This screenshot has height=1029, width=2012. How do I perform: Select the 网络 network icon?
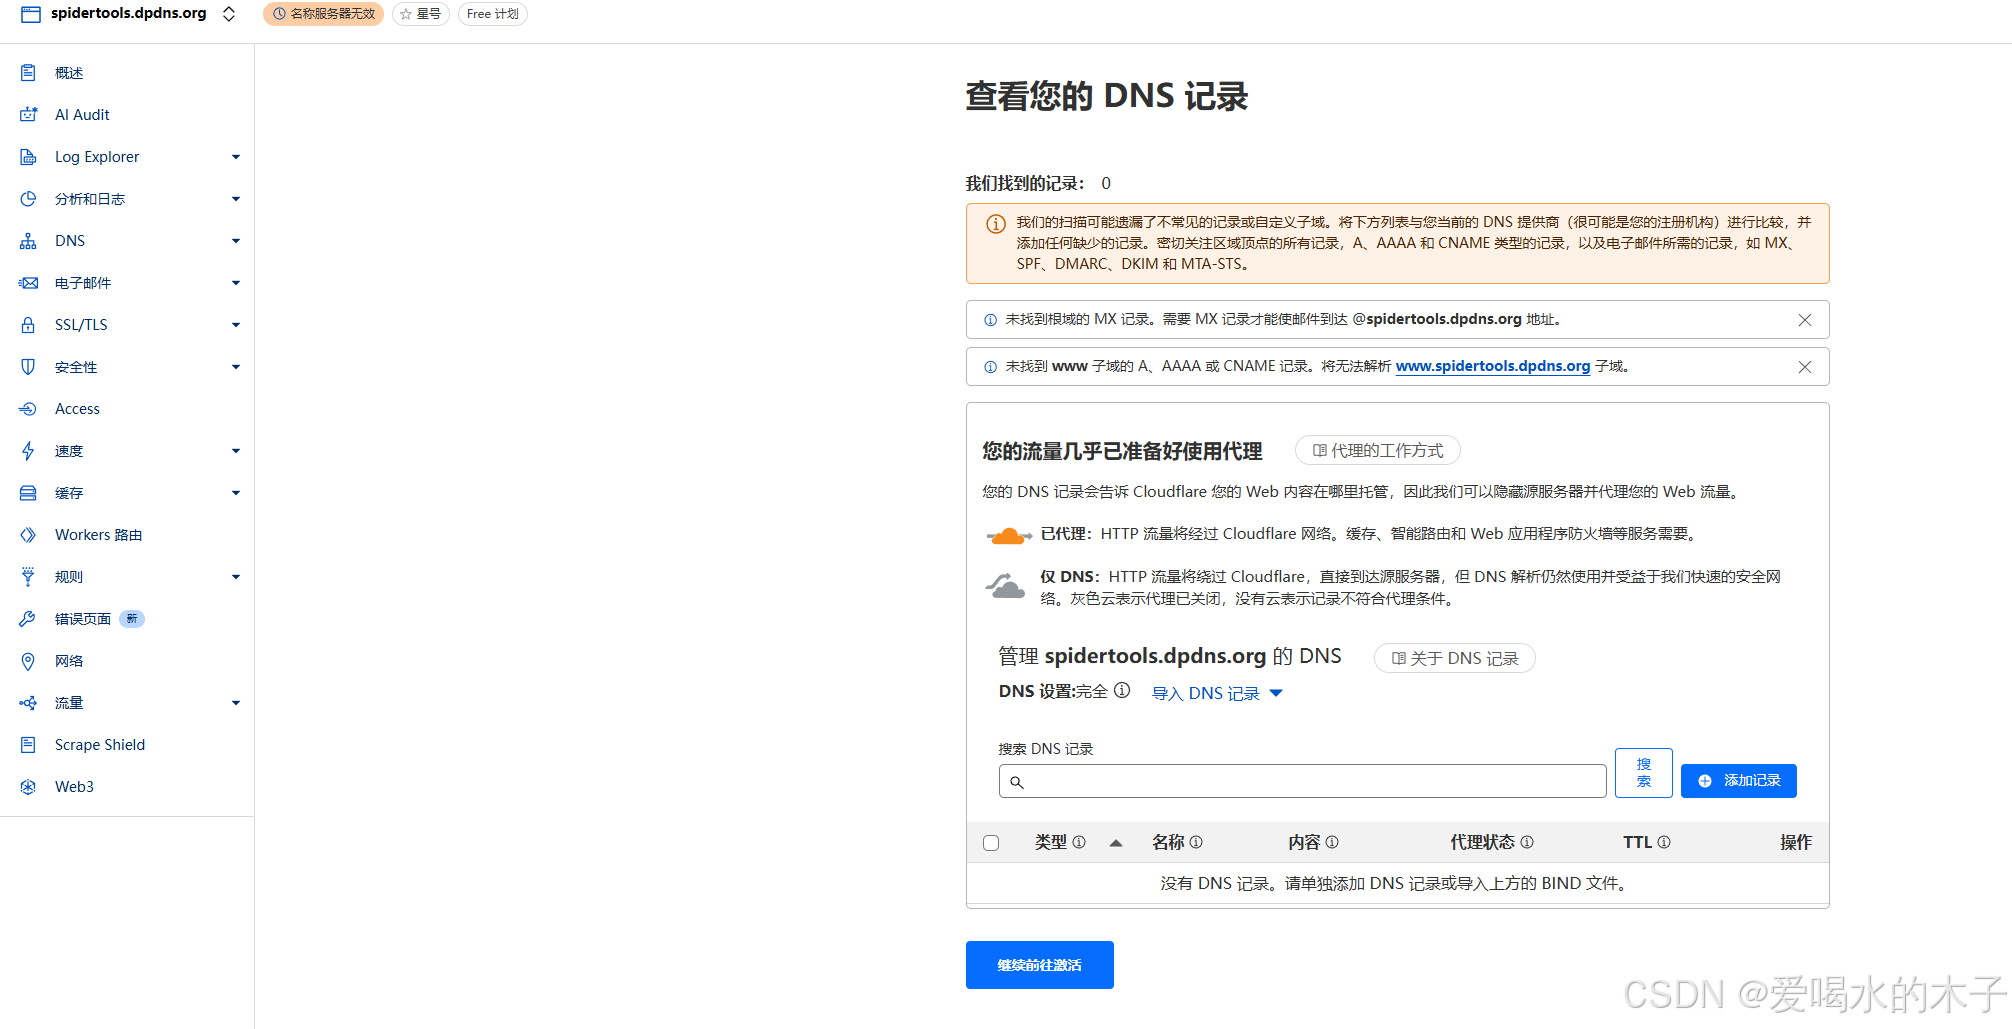28,660
